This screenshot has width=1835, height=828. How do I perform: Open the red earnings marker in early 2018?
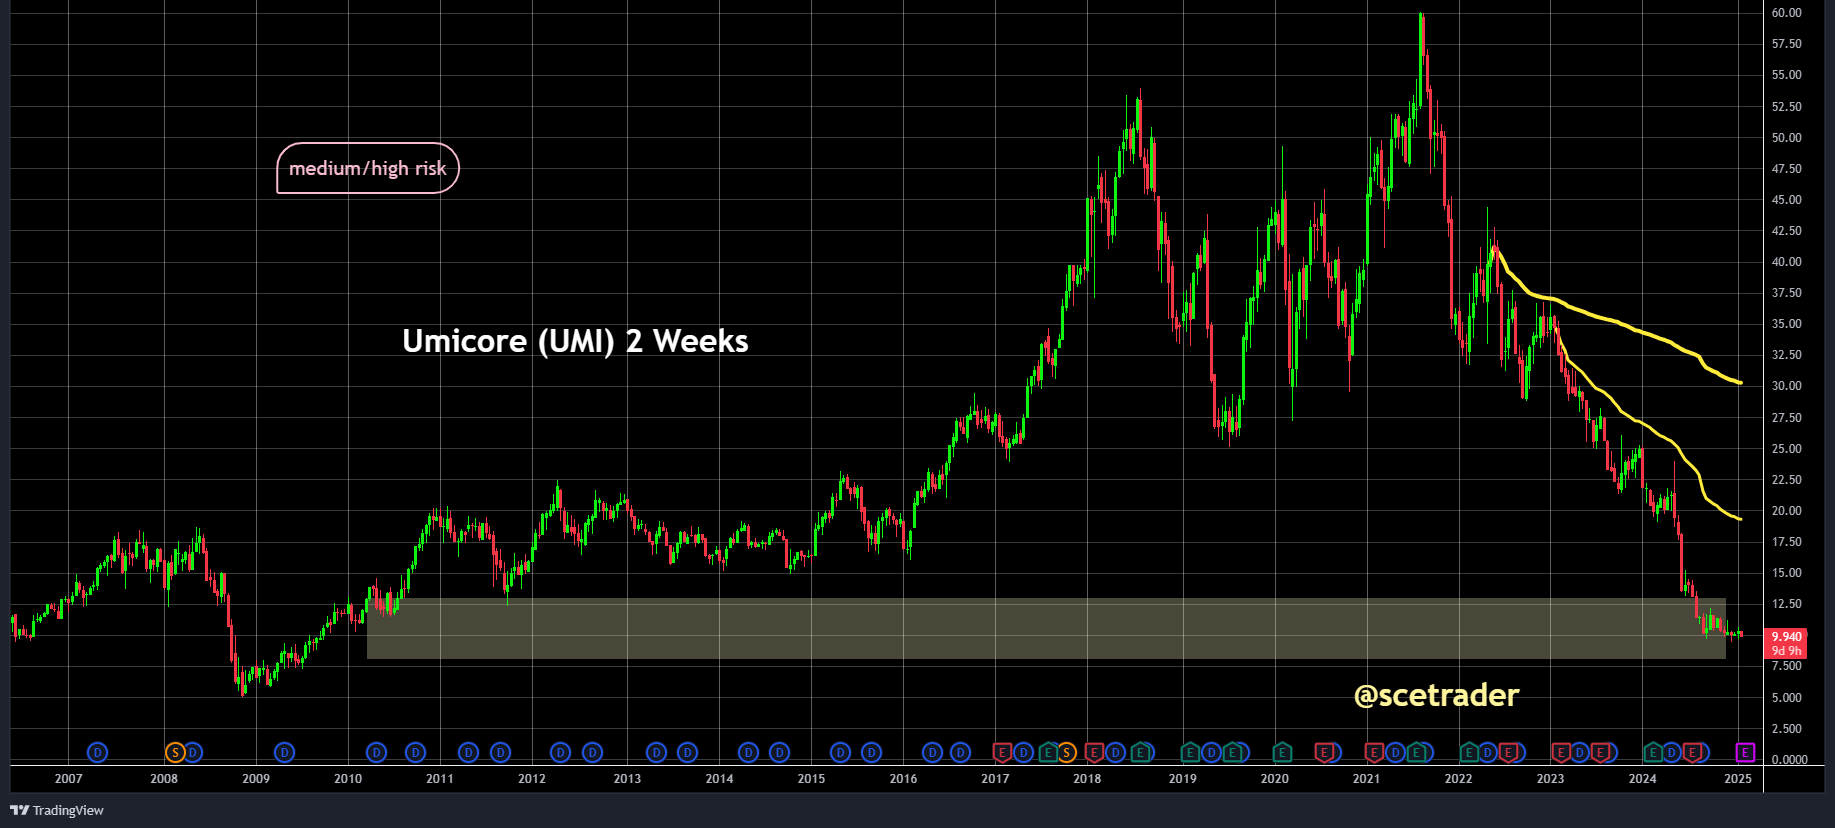[1094, 752]
